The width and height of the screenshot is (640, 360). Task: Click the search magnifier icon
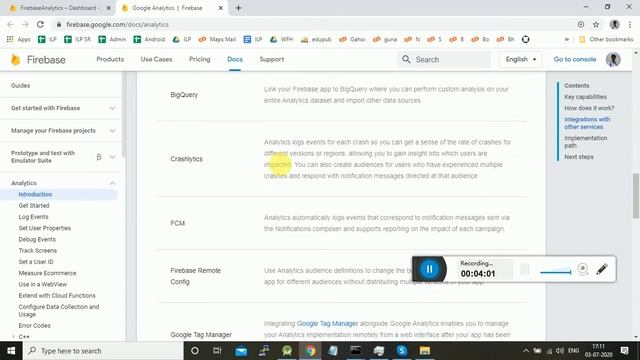click(x=406, y=59)
